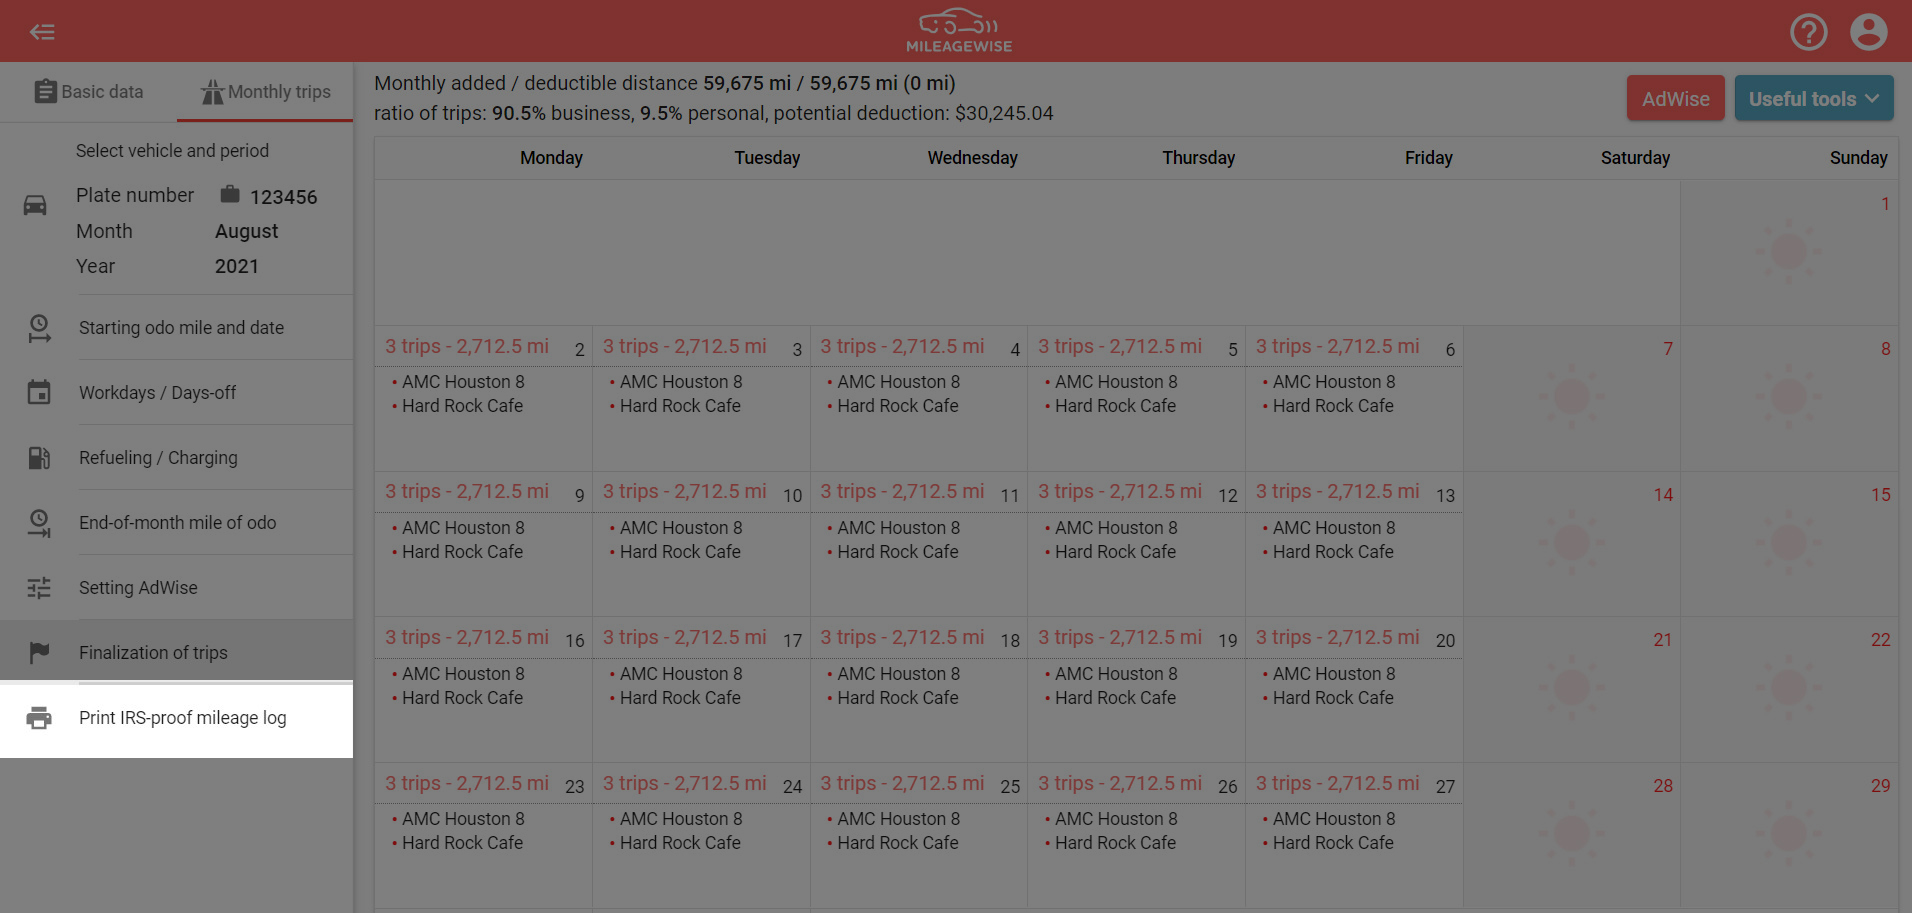Viewport: 1912px width, 913px height.
Task: Open the help question mark icon
Action: click(1808, 32)
